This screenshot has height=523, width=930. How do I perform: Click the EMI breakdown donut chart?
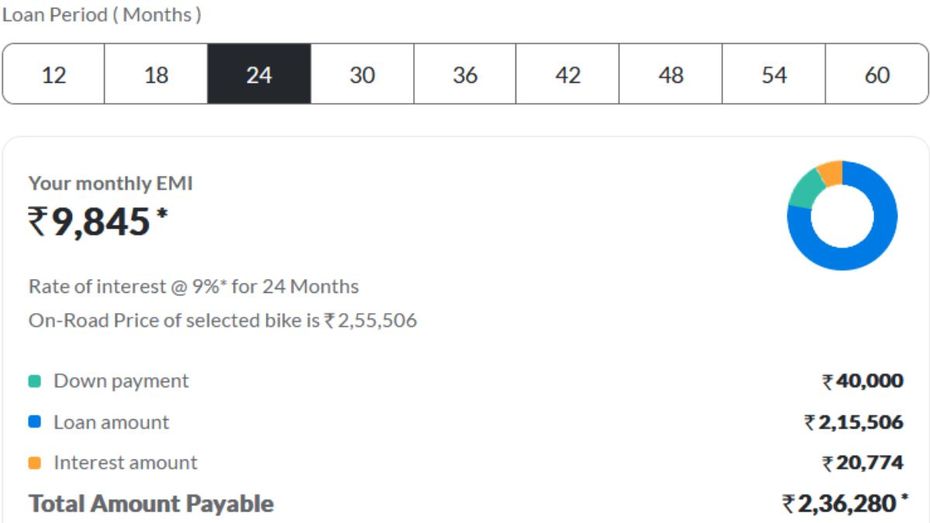pyautogui.click(x=842, y=215)
